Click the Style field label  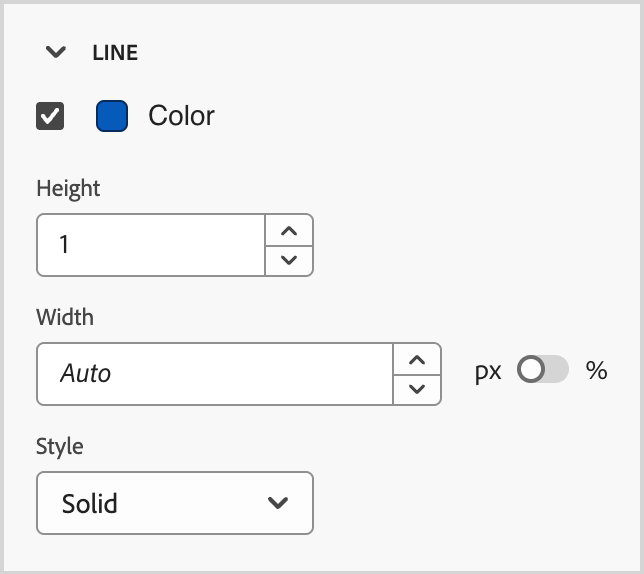click(60, 446)
